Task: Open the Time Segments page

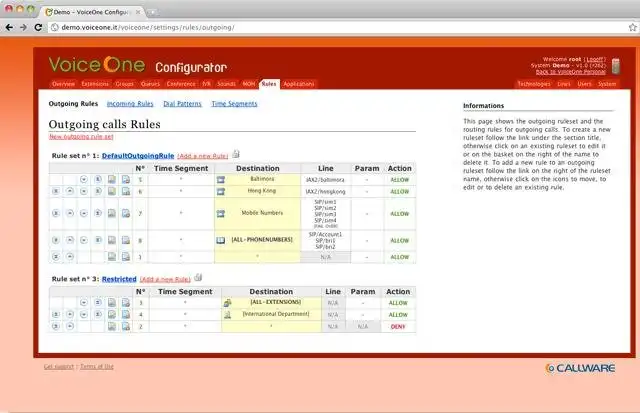Action: click(x=234, y=104)
